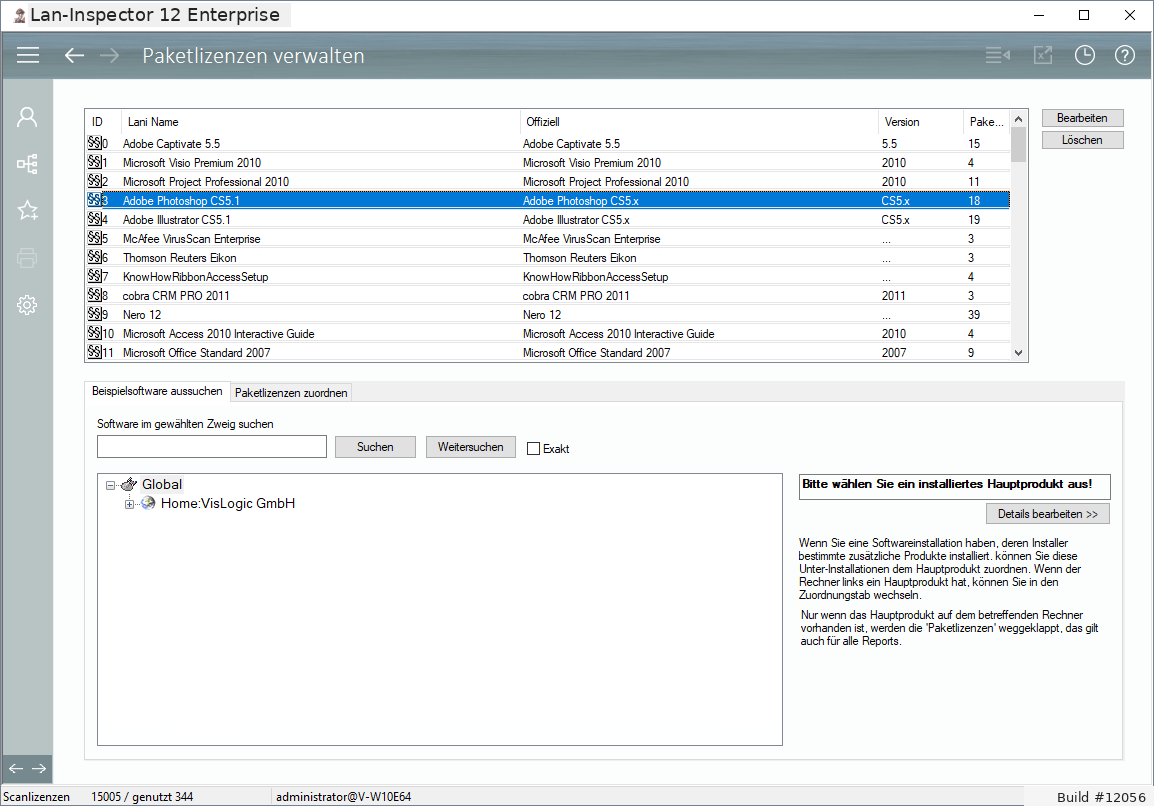1154x806 pixels.
Task: Click the Weitersuchen button
Action: [x=470, y=447]
